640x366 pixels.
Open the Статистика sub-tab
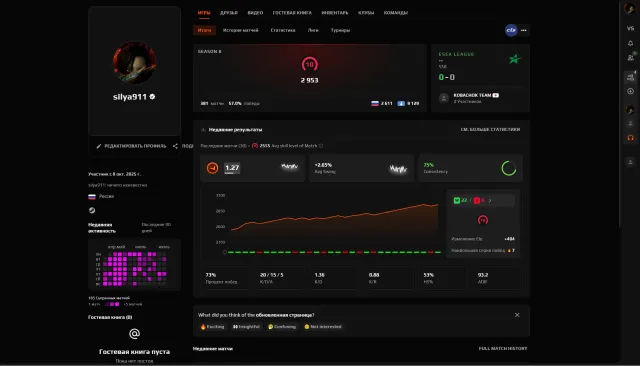[x=282, y=30]
